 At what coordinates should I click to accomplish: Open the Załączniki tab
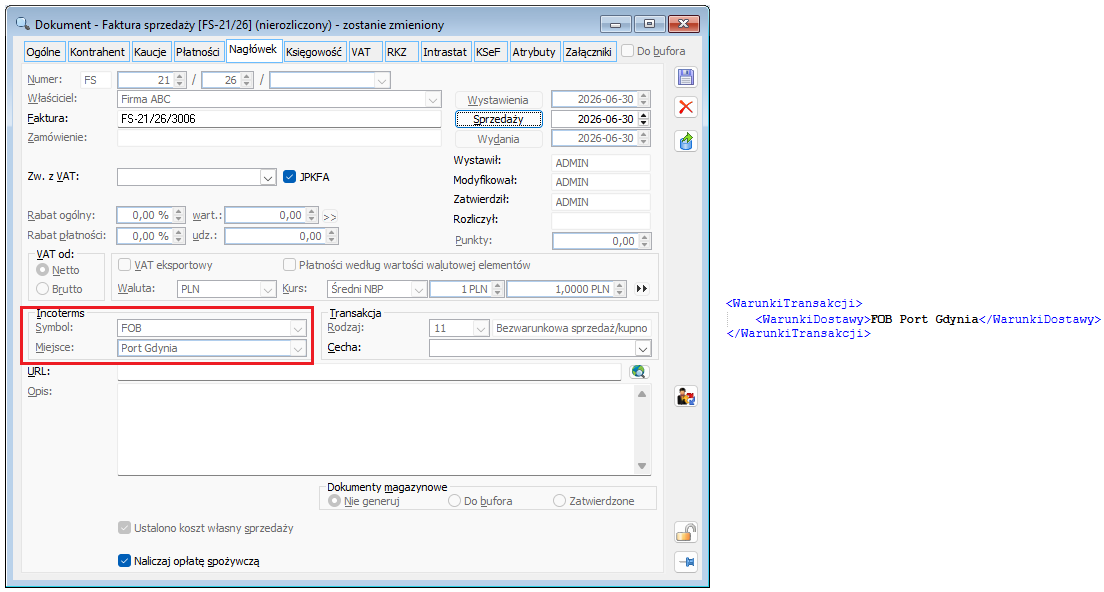pyautogui.click(x=589, y=51)
